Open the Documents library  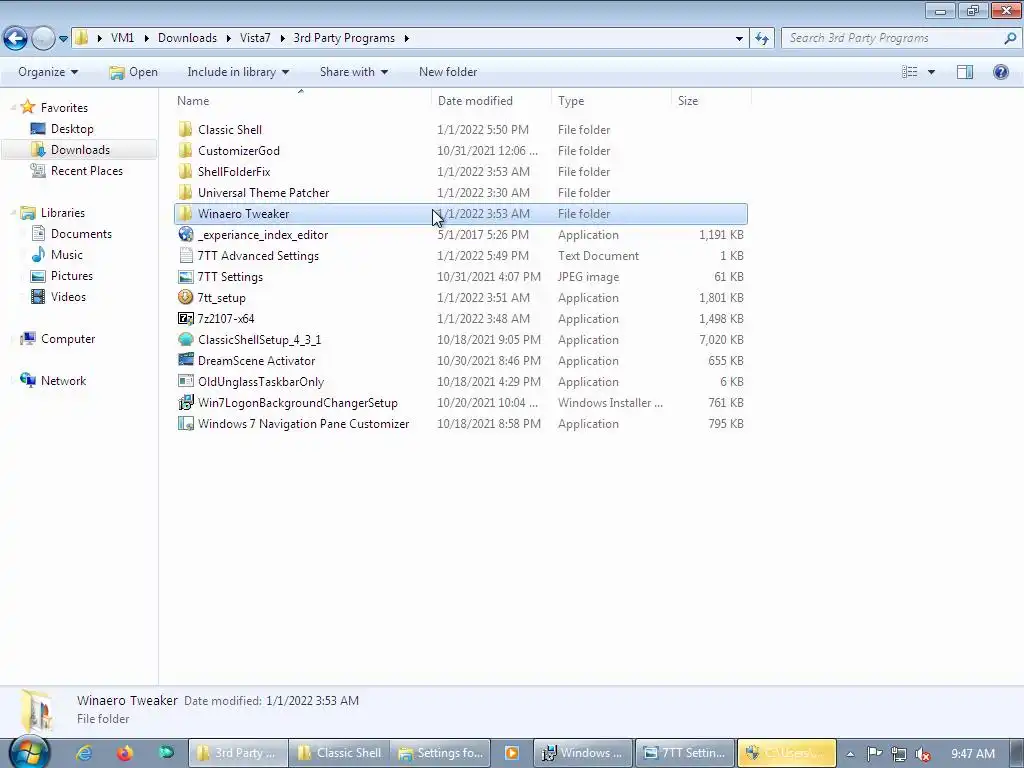tap(81, 234)
